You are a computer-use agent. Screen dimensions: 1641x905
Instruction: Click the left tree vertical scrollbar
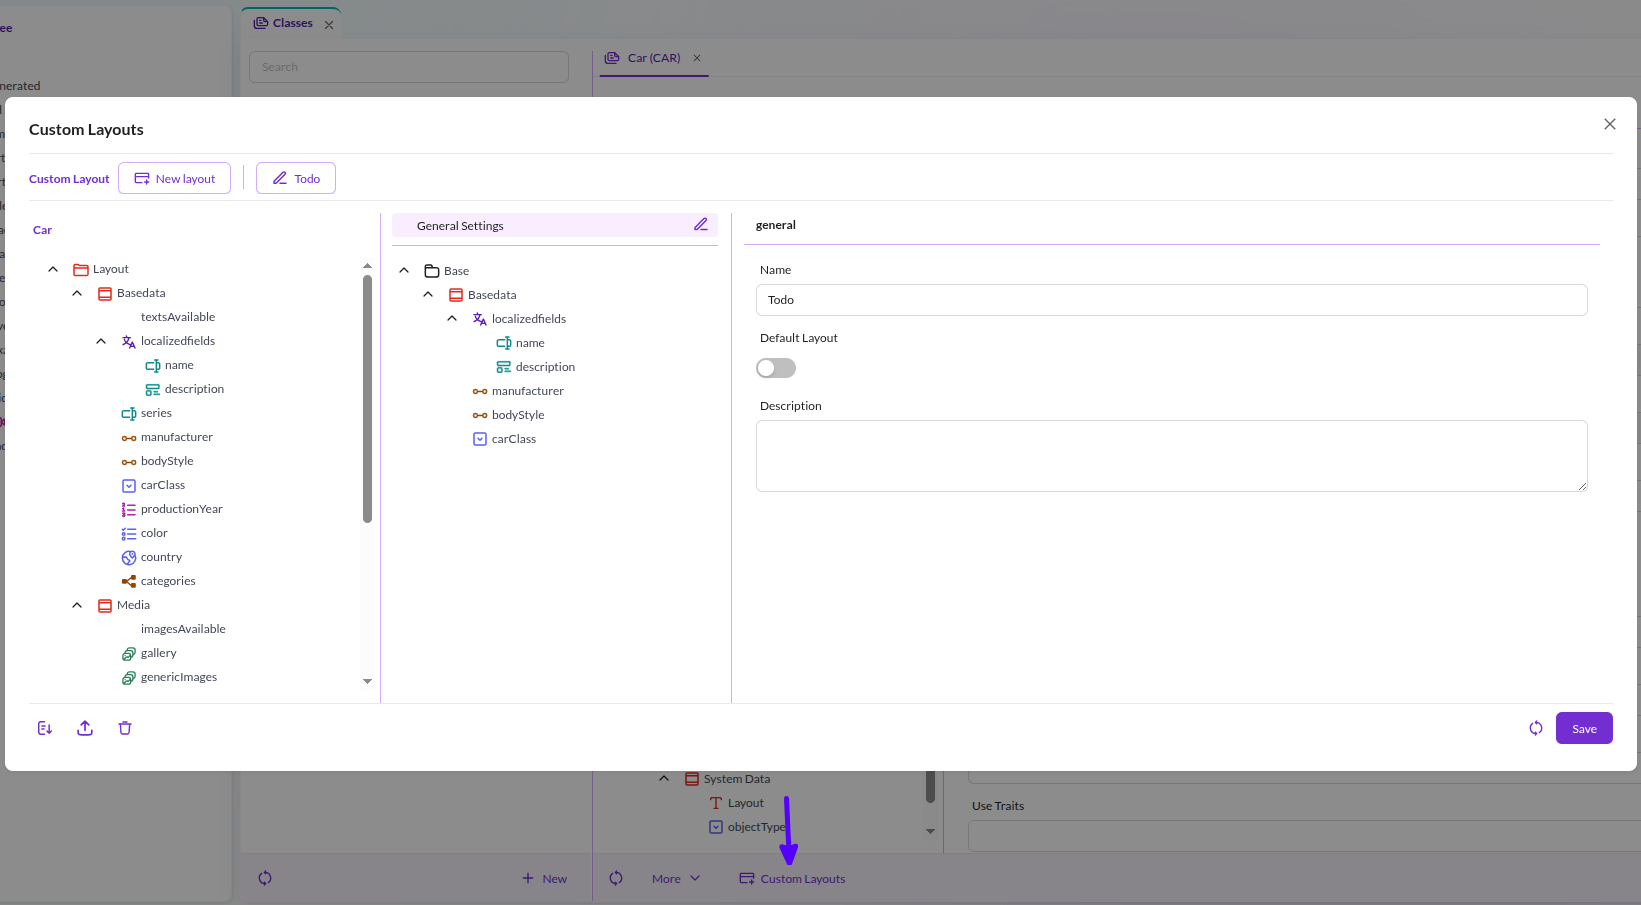coord(367,398)
